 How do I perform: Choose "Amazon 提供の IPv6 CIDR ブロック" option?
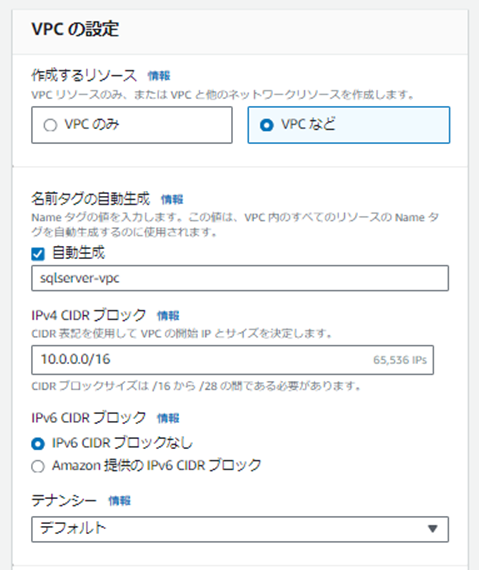(x=38, y=466)
